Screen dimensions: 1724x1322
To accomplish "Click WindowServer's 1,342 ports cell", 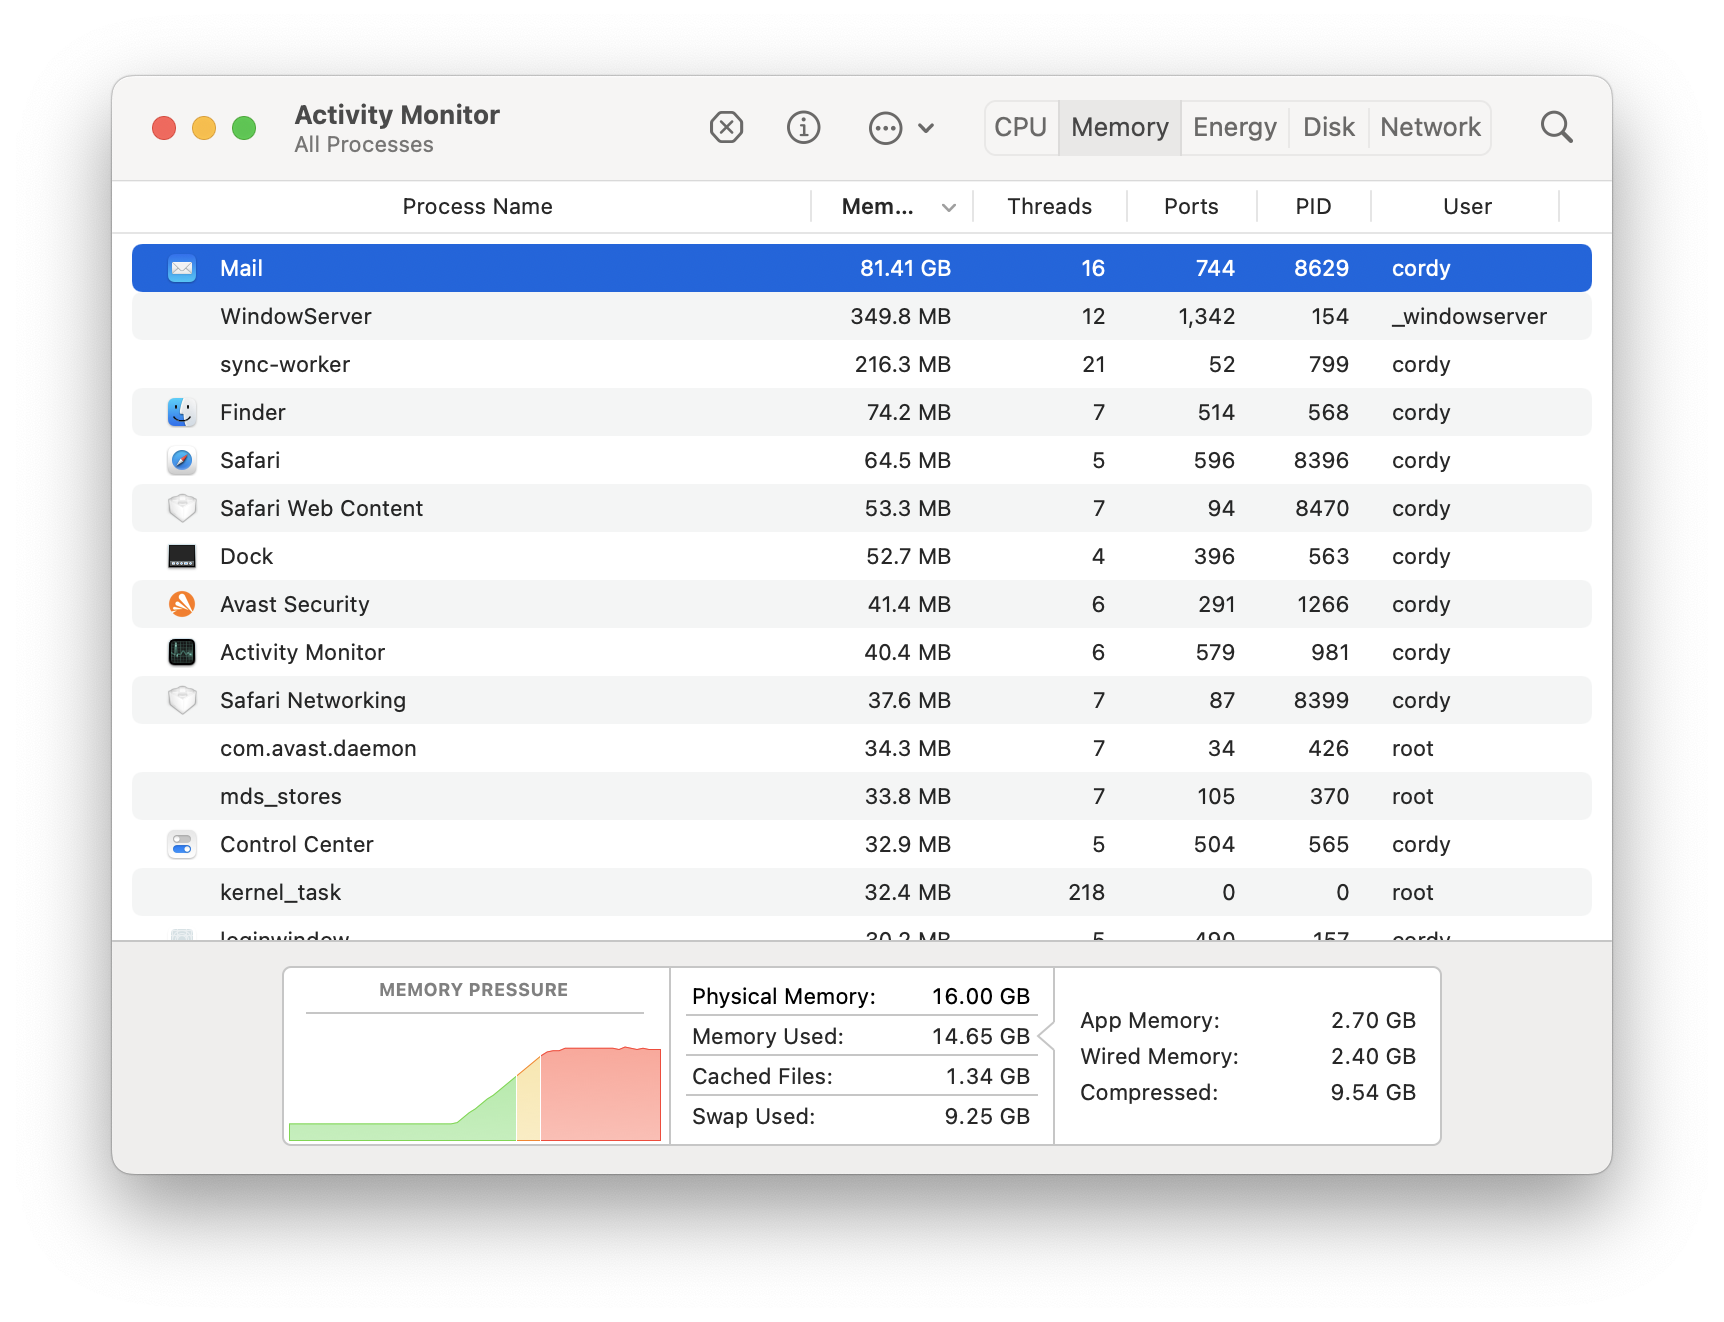I will click(1206, 316).
